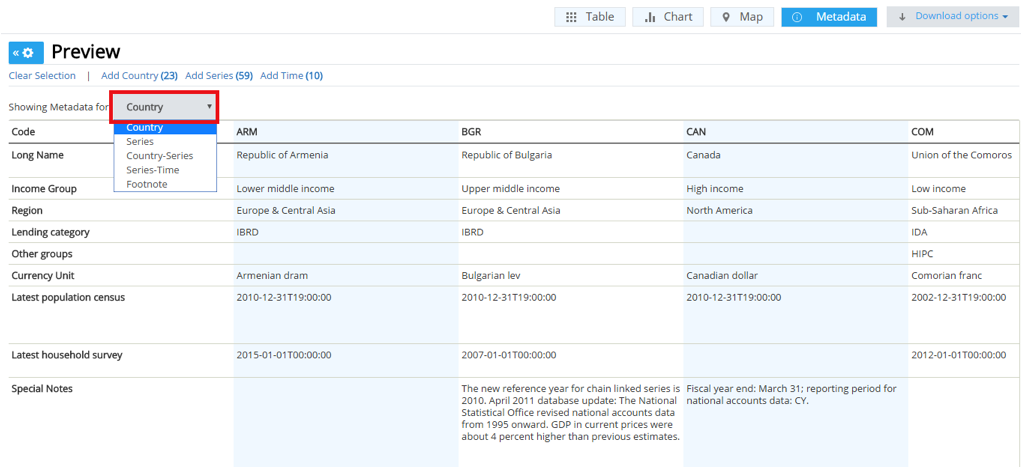Click the ARM column header
The height and width of the screenshot is (468, 1022).
(x=247, y=132)
